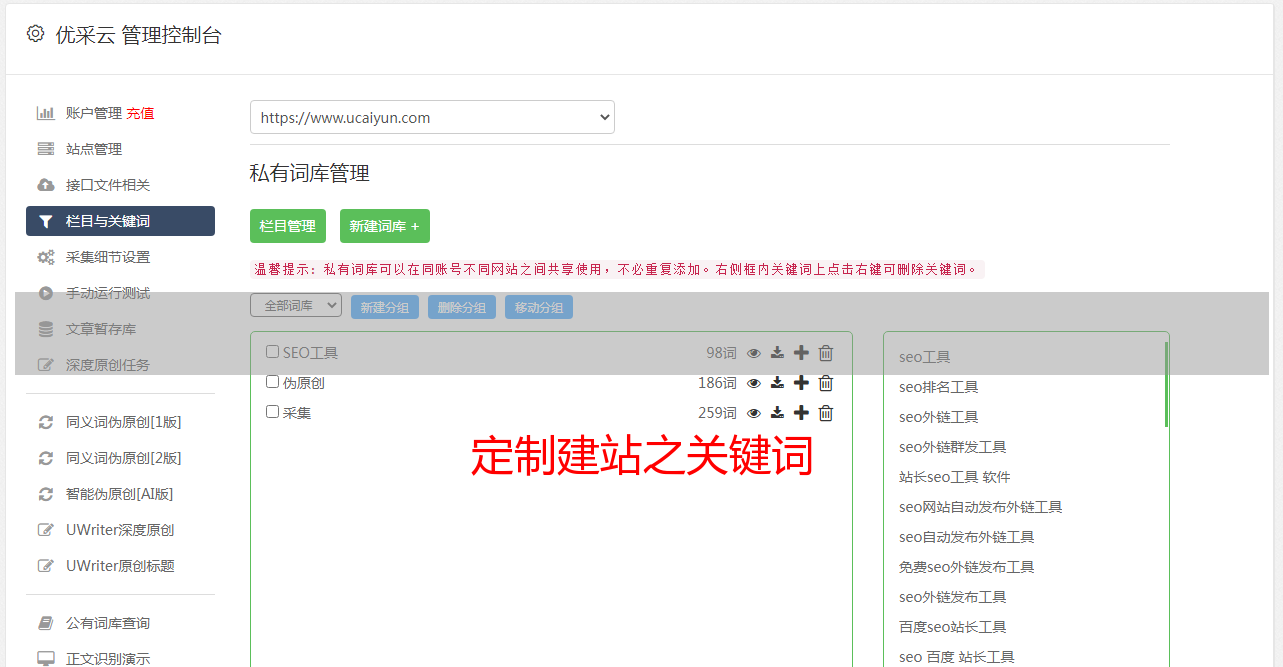Add words to the SEO工具 library
1283x667 pixels.
[801, 353]
